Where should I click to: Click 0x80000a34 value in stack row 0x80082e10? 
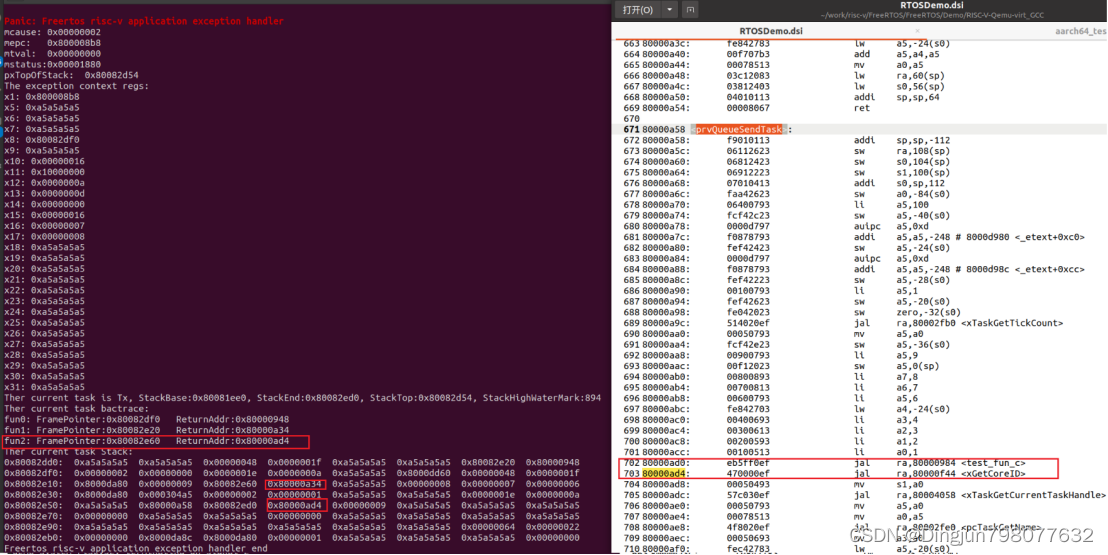pyautogui.click(x=295, y=484)
